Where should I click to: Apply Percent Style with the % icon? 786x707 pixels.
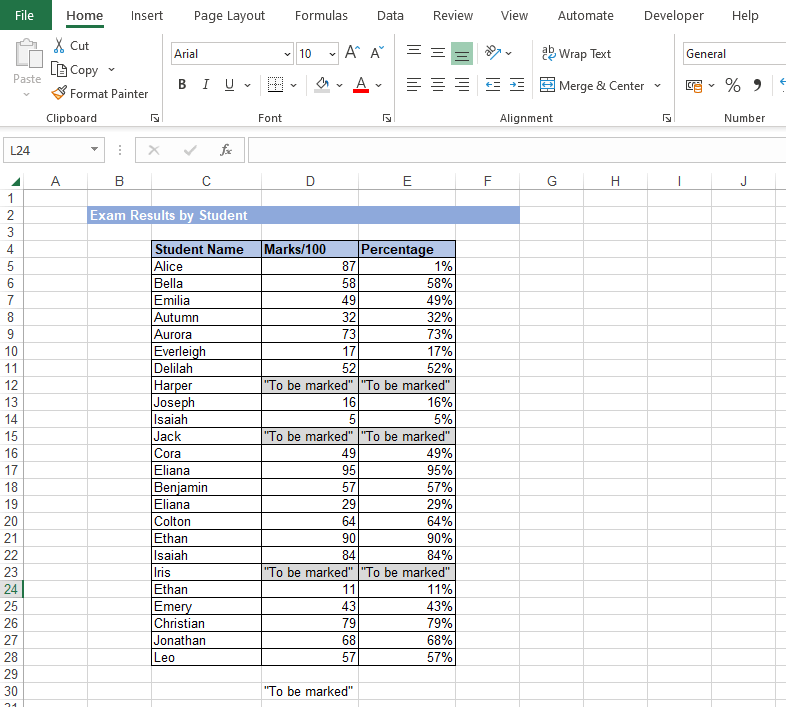tap(733, 86)
